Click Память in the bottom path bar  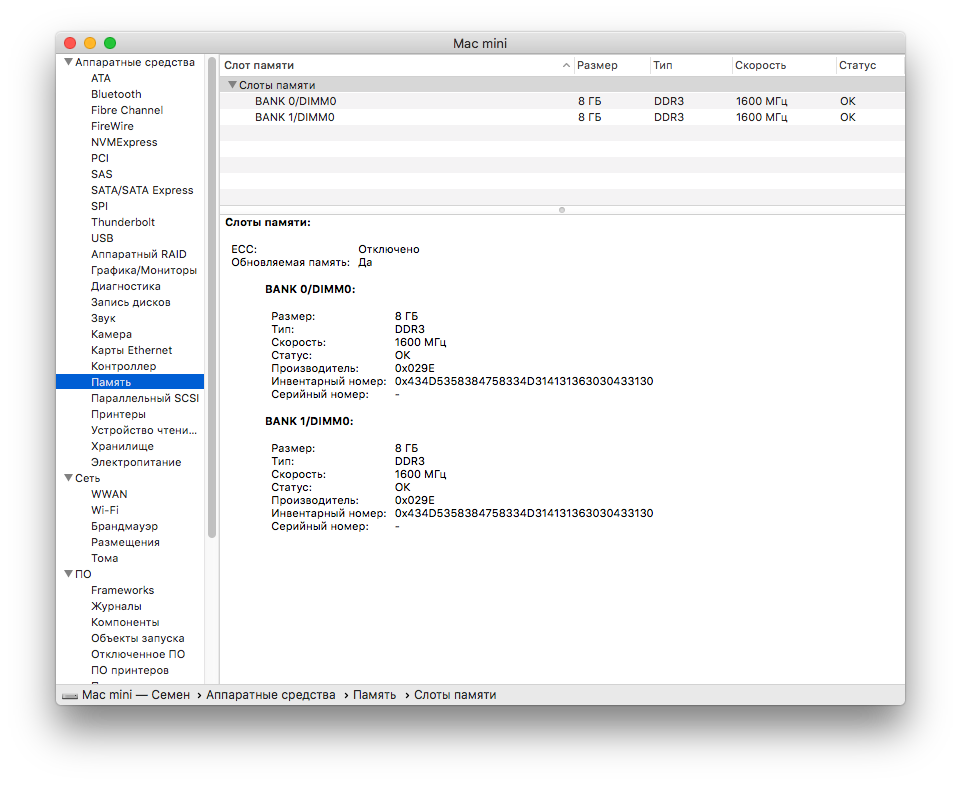click(374, 695)
